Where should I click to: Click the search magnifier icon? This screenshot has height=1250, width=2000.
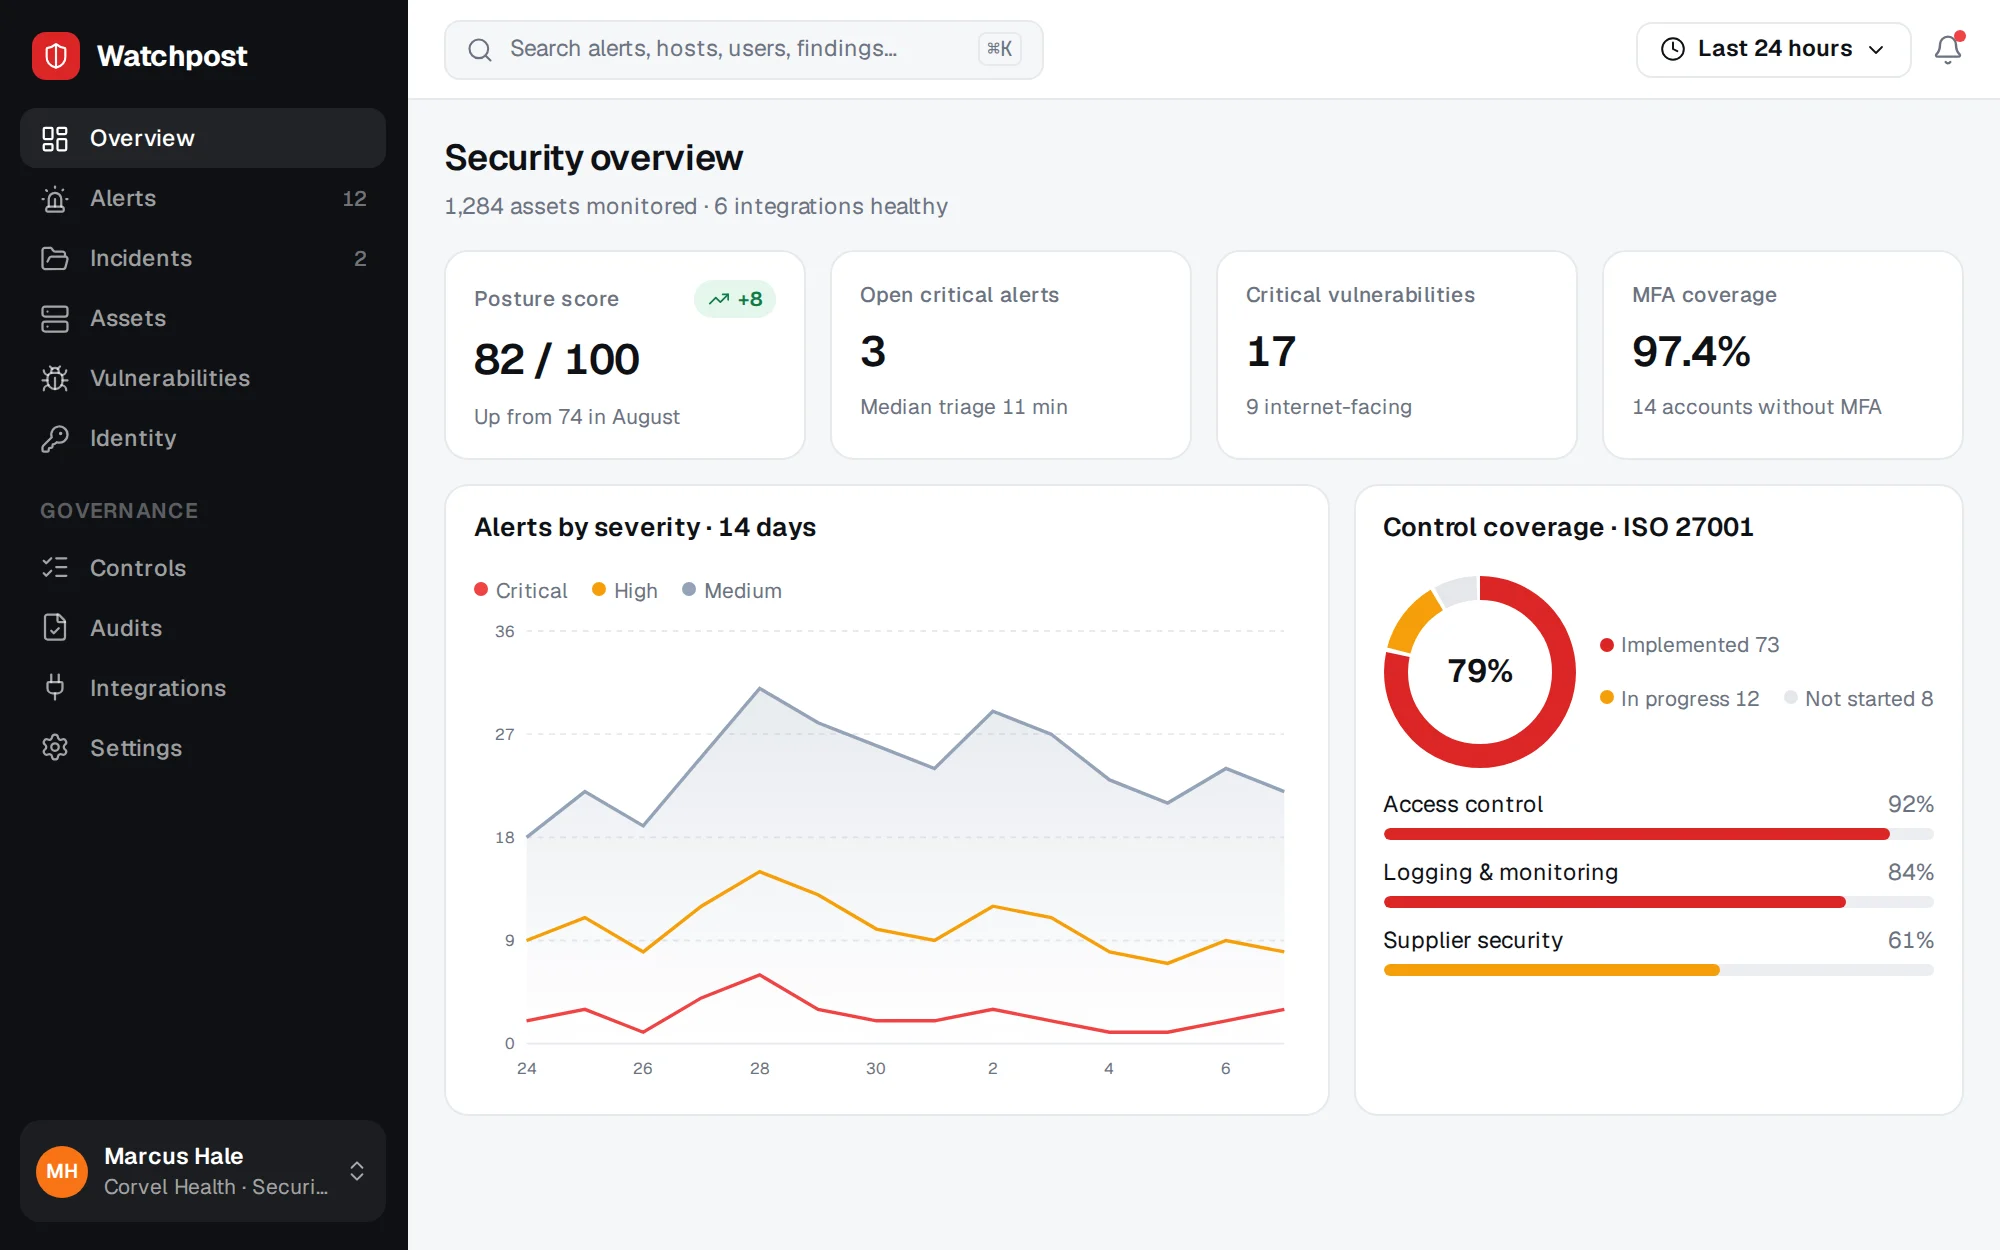point(480,49)
